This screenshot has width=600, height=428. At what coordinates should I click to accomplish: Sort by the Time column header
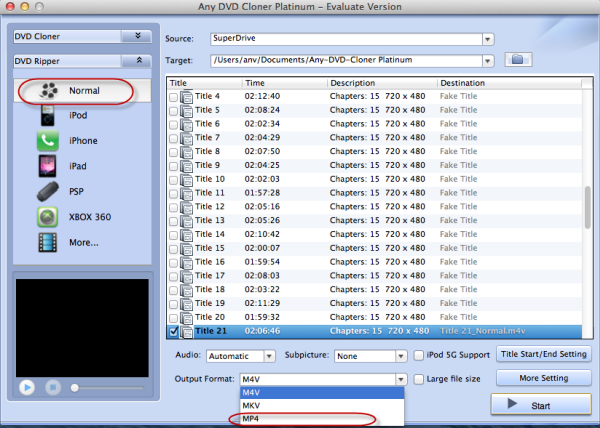pos(285,83)
